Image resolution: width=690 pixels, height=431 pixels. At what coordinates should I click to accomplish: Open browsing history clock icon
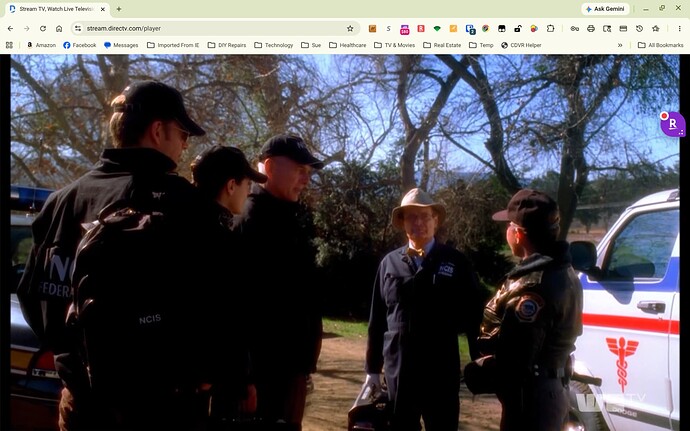[x=639, y=29]
